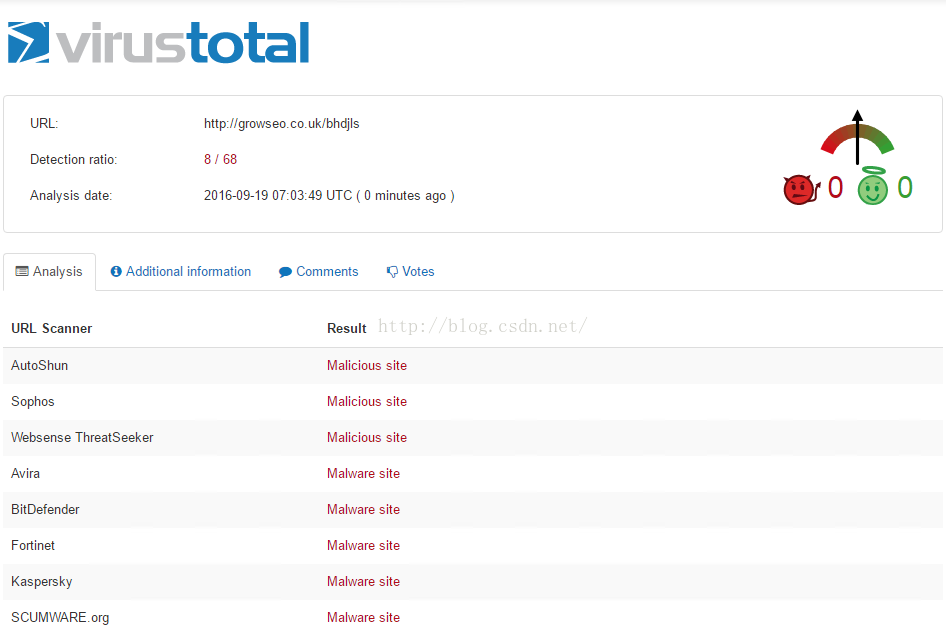Click the red malicious vote count 0
Viewport: 946px width, 631px height.
tap(835, 188)
